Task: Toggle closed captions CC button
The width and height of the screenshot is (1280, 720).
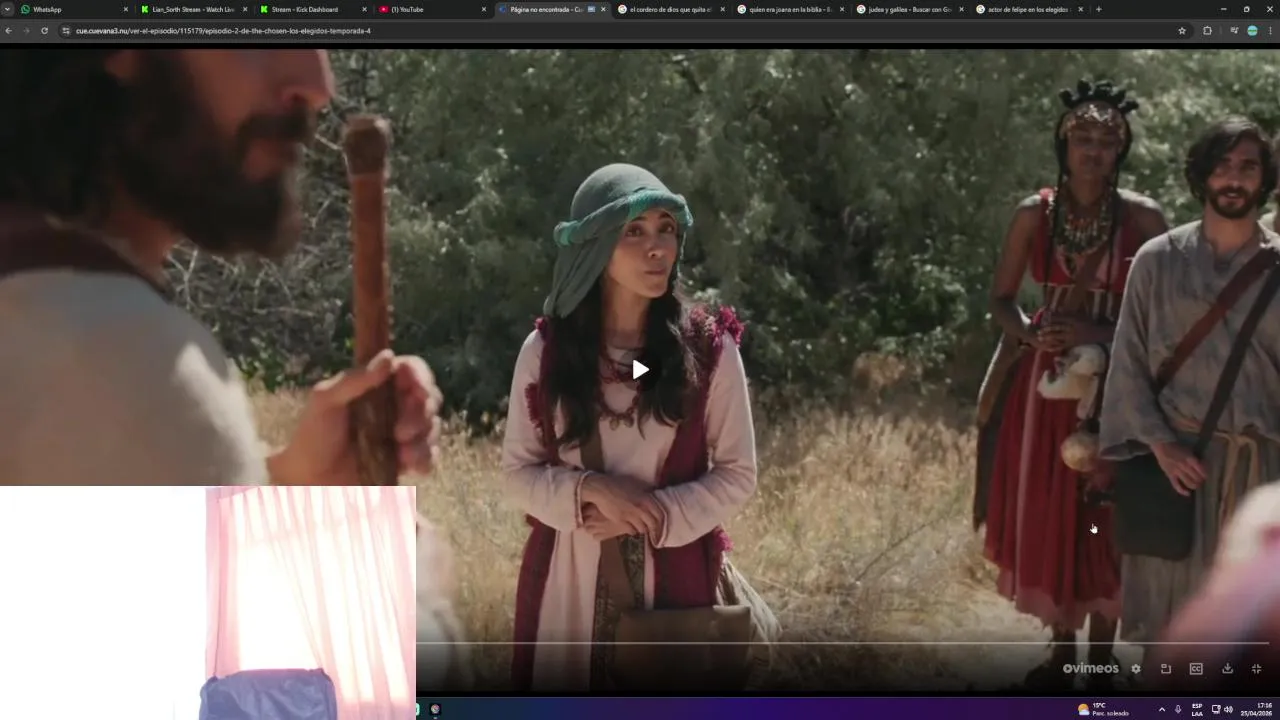Action: [1196, 669]
